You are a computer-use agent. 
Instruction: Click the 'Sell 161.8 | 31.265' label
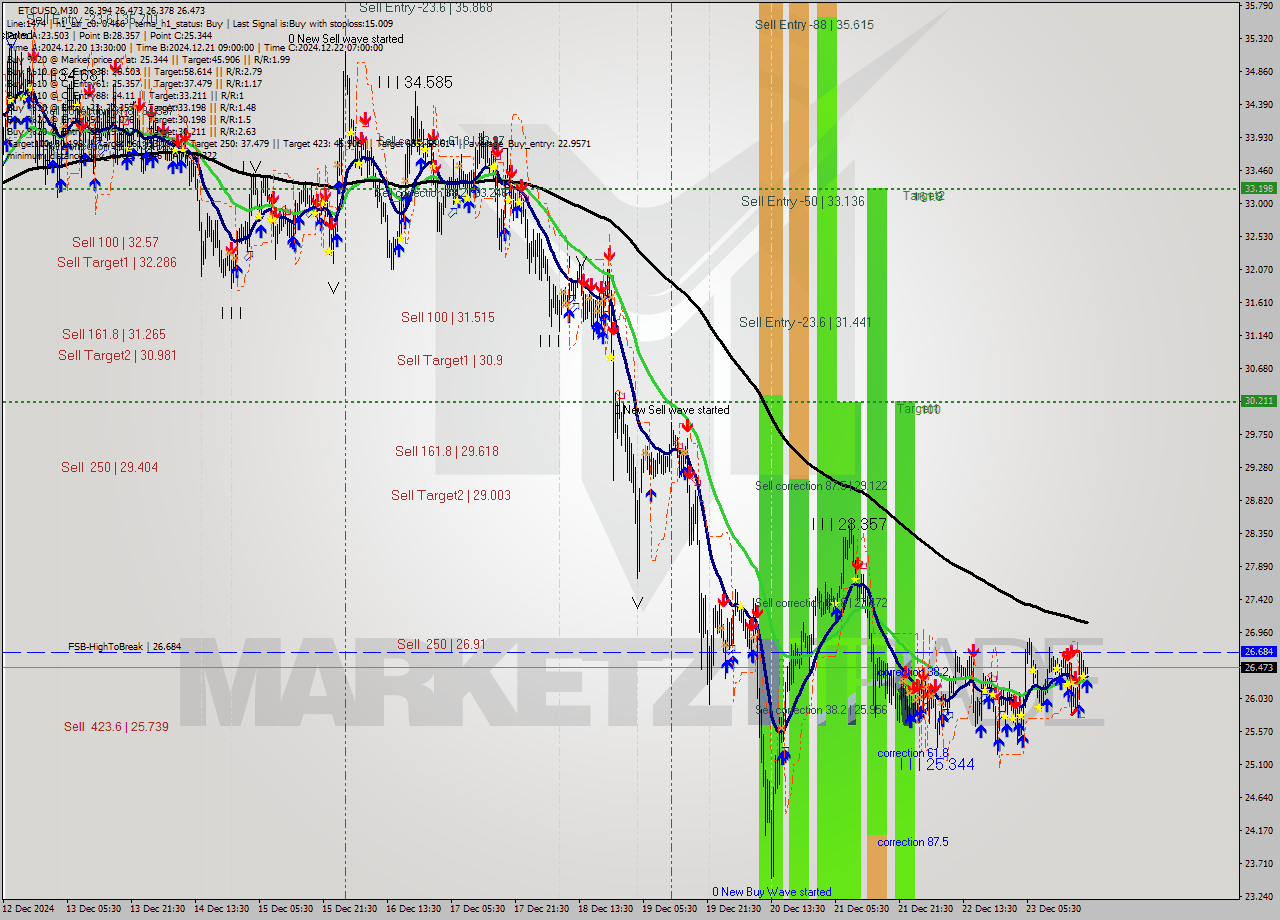coord(114,334)
